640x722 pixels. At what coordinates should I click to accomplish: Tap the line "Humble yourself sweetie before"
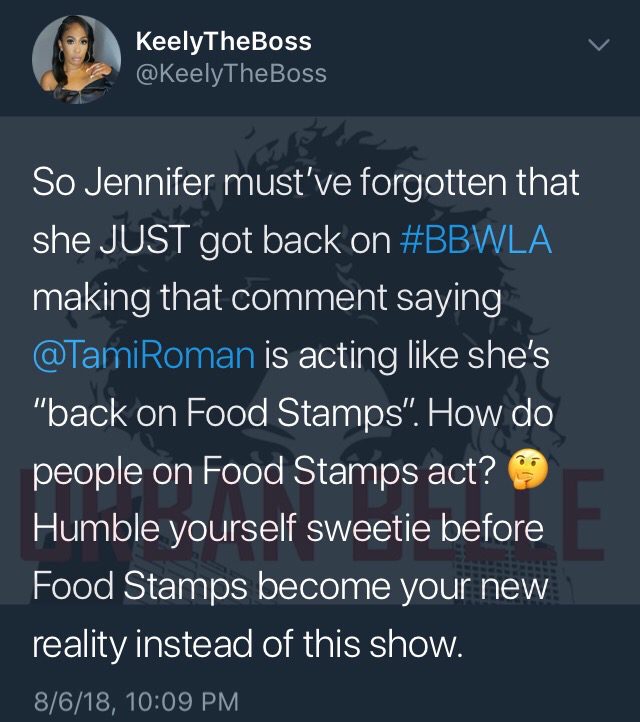[288, 529]
